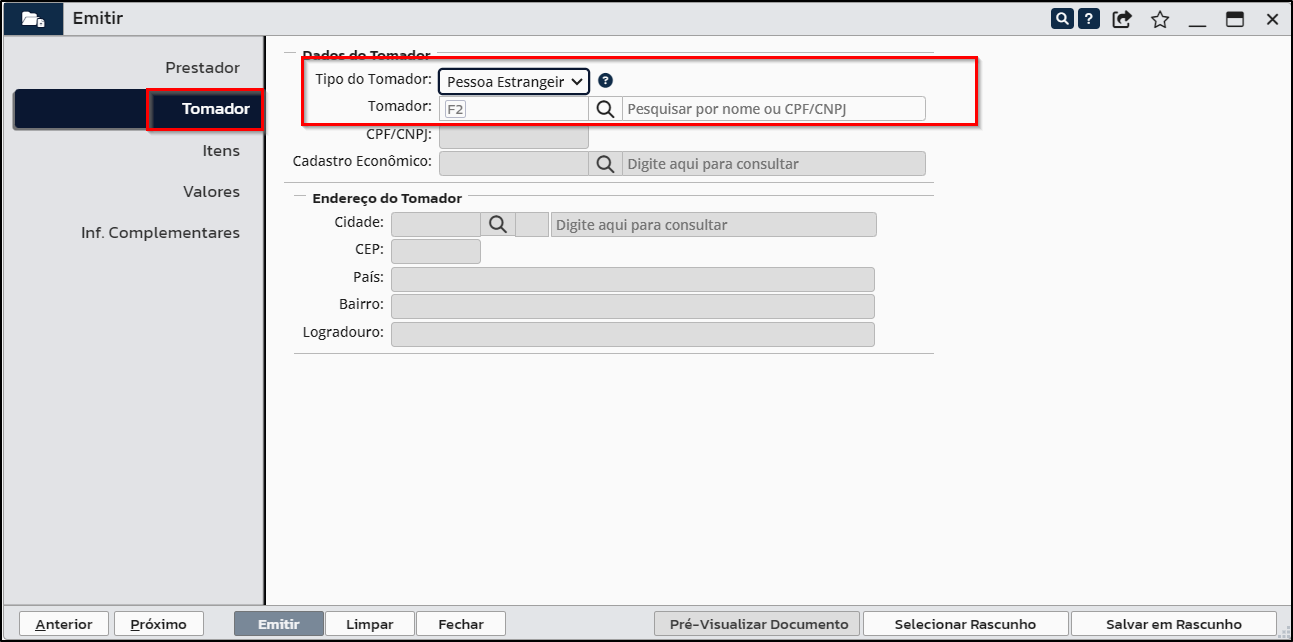Open the help question mark in title bar
This screenshot has width=1293, height=642.
tap(1089, 19)
